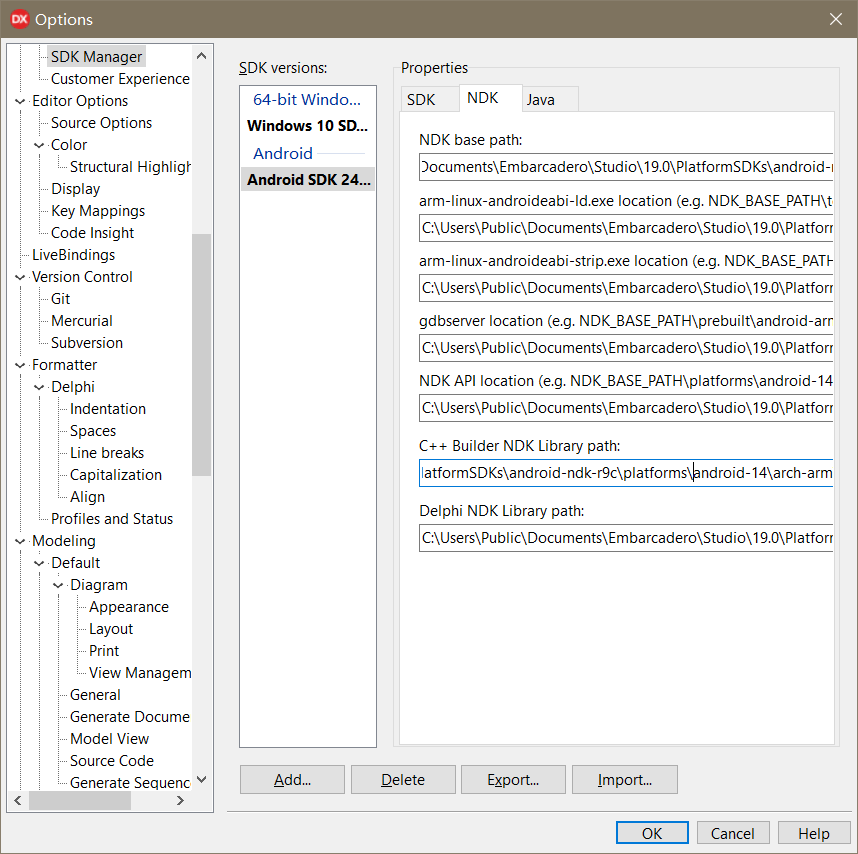Collapse the Formatter tree node

click(20, 365)
